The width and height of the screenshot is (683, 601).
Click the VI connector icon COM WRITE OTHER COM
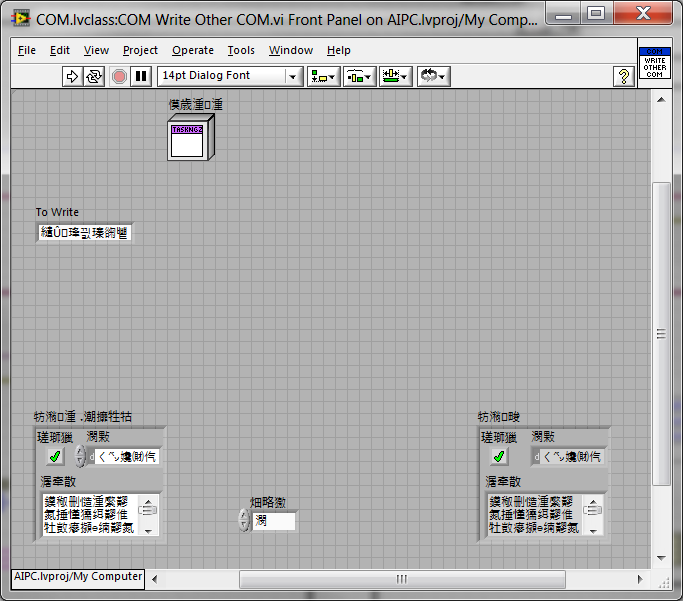click(x=655, y=63)
